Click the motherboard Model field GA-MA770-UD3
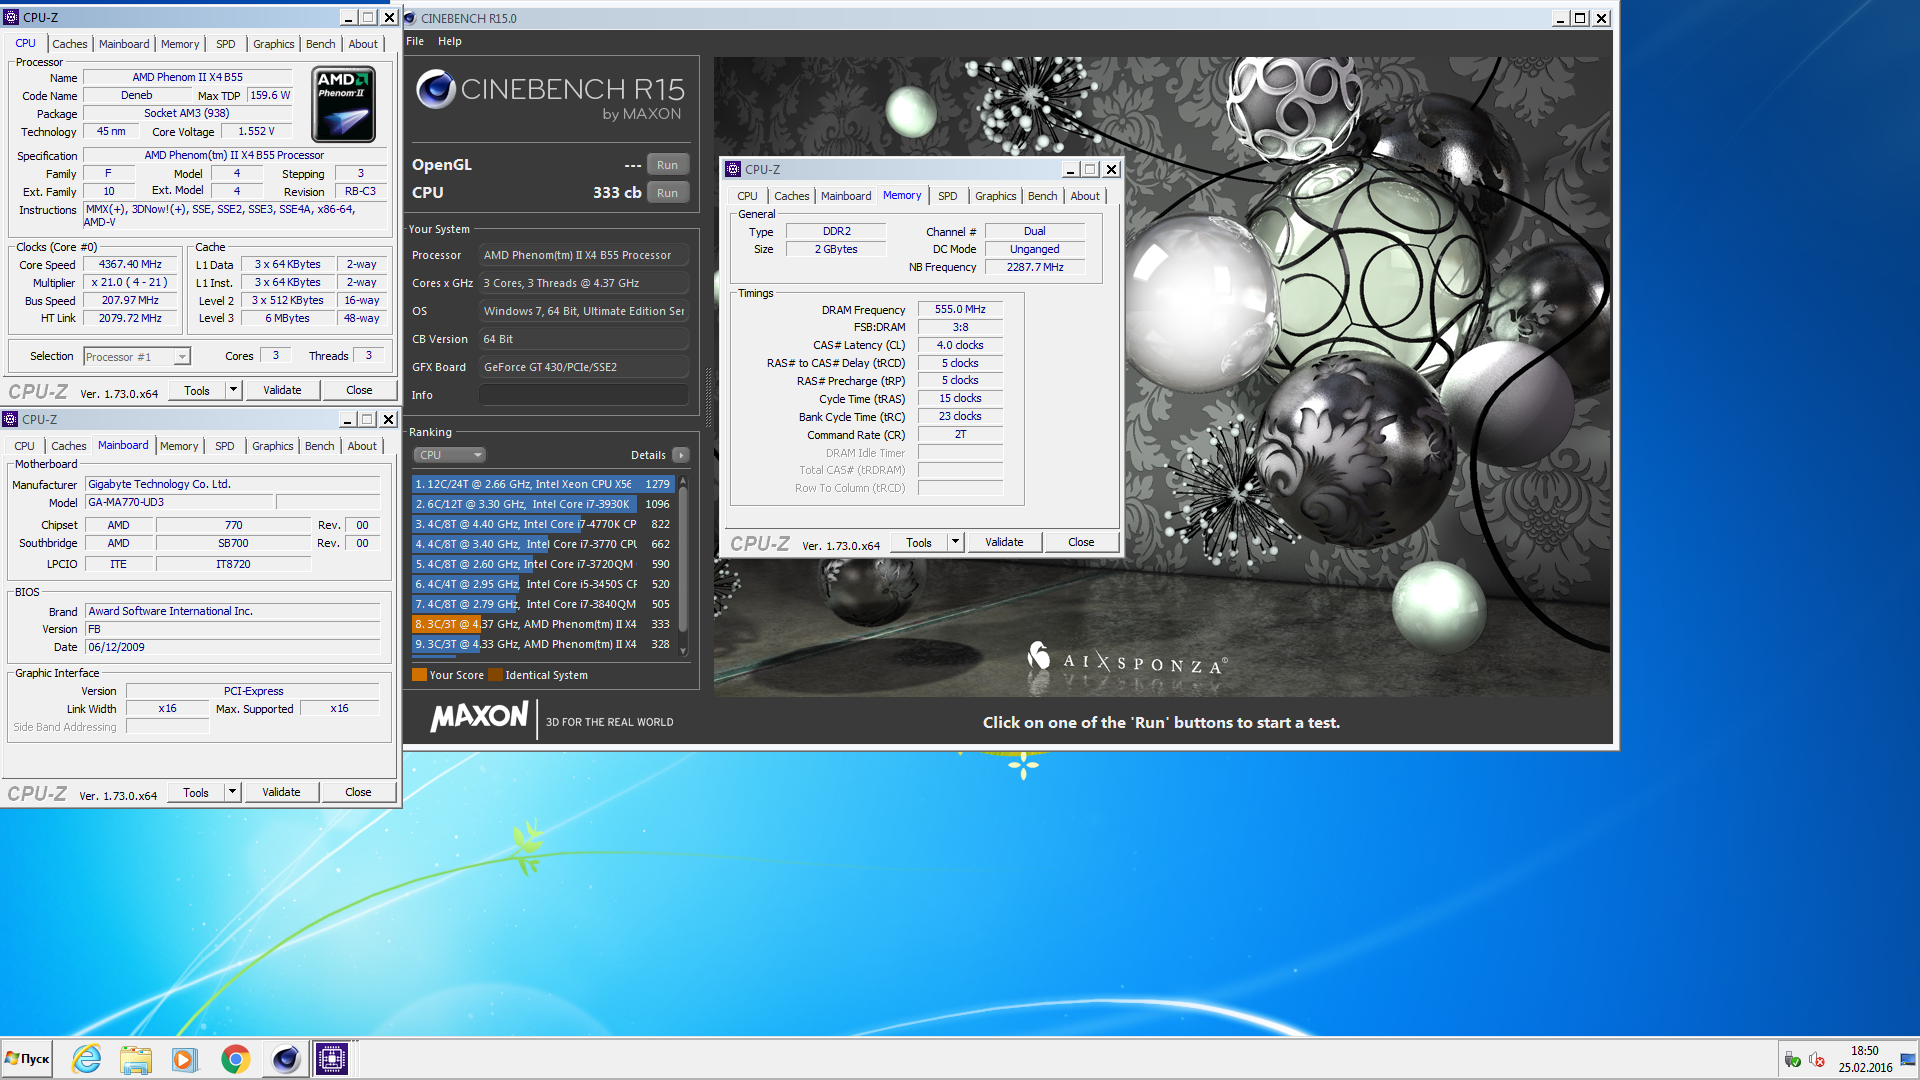Screen dimensions: 1920x1080 [179, 503]
